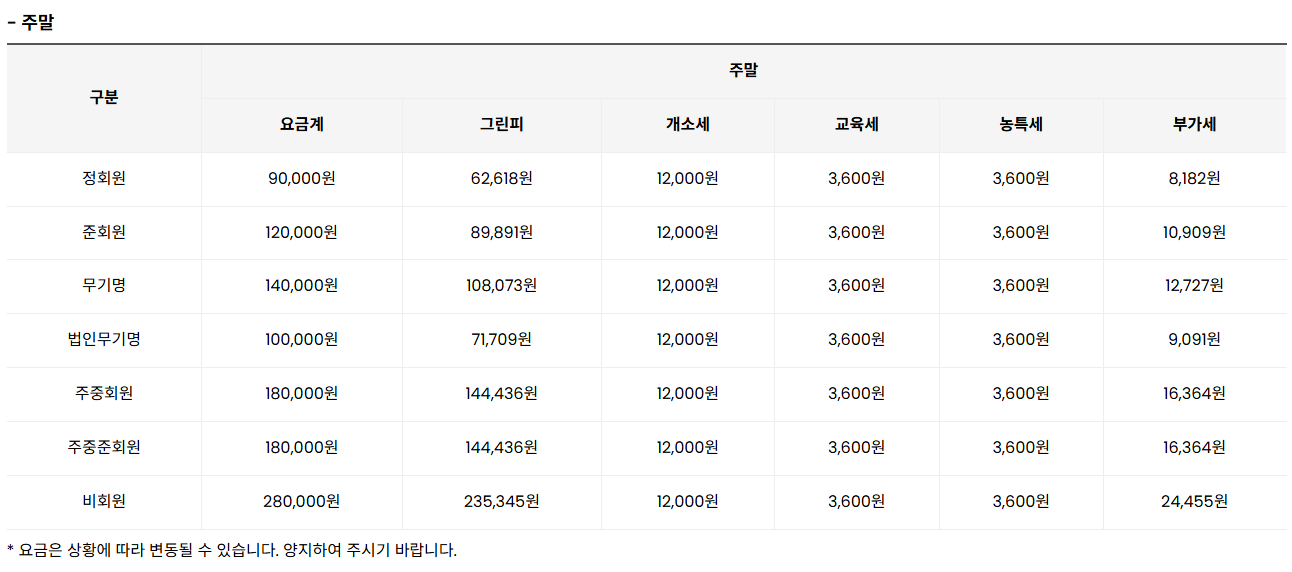
Task: Click the 그린피 column header
Action: click(x=501, y=125)
